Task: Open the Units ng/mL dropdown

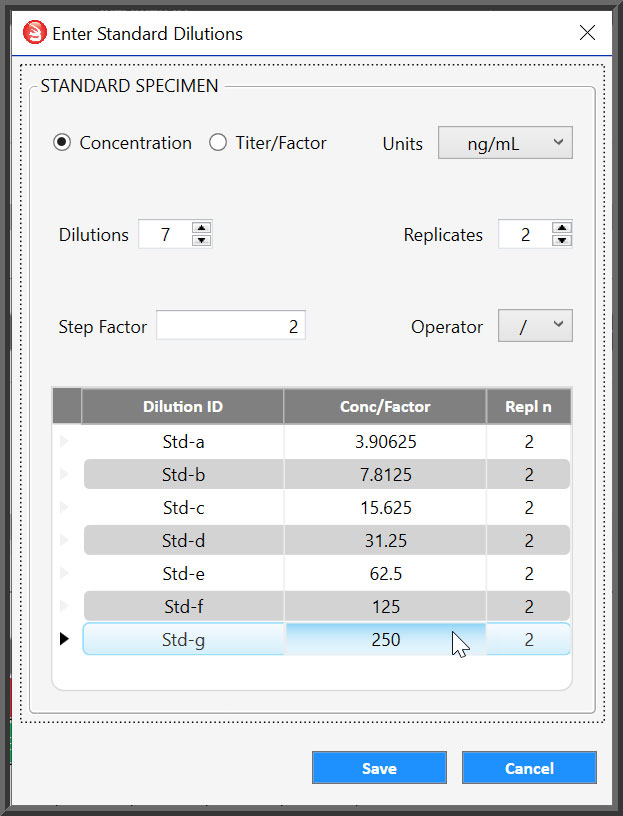Action: [505, 143]
